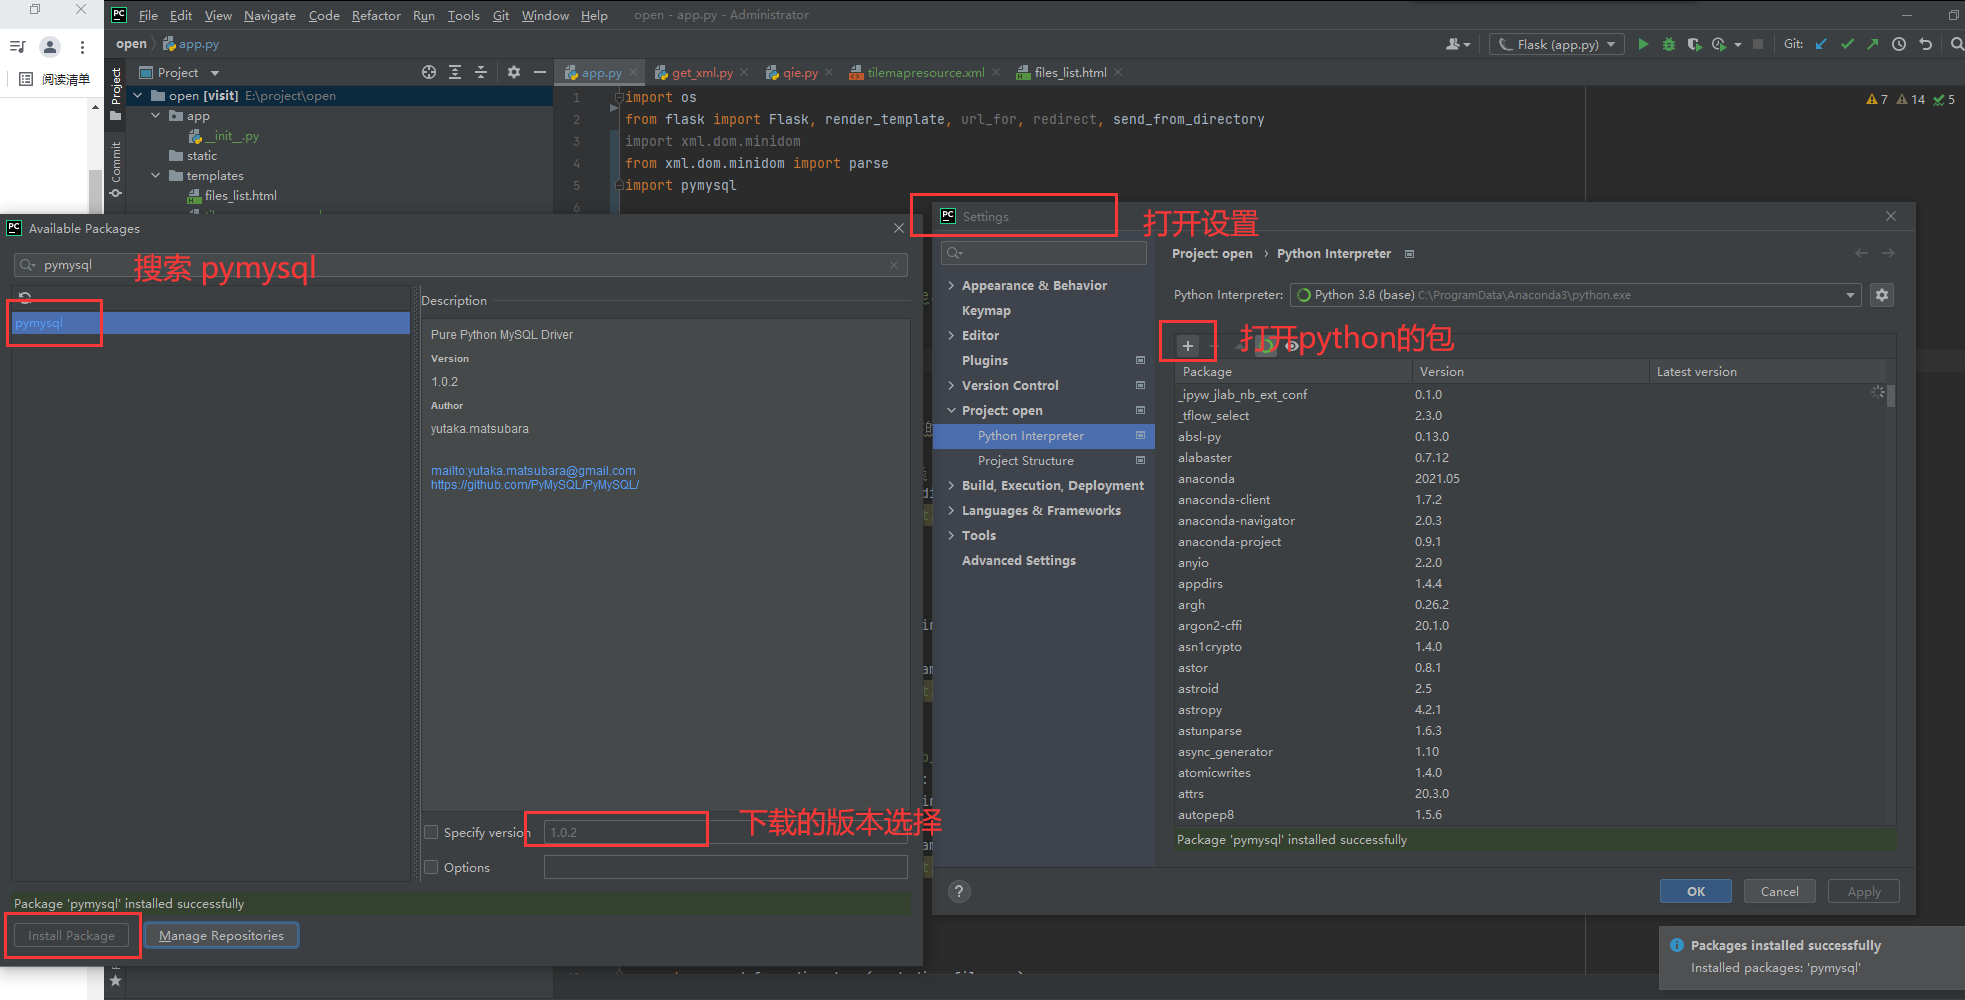This screenshot has height=1000, width=1965.
Task: Select Project Structure in settings tree
Action: coord(1026,461)
